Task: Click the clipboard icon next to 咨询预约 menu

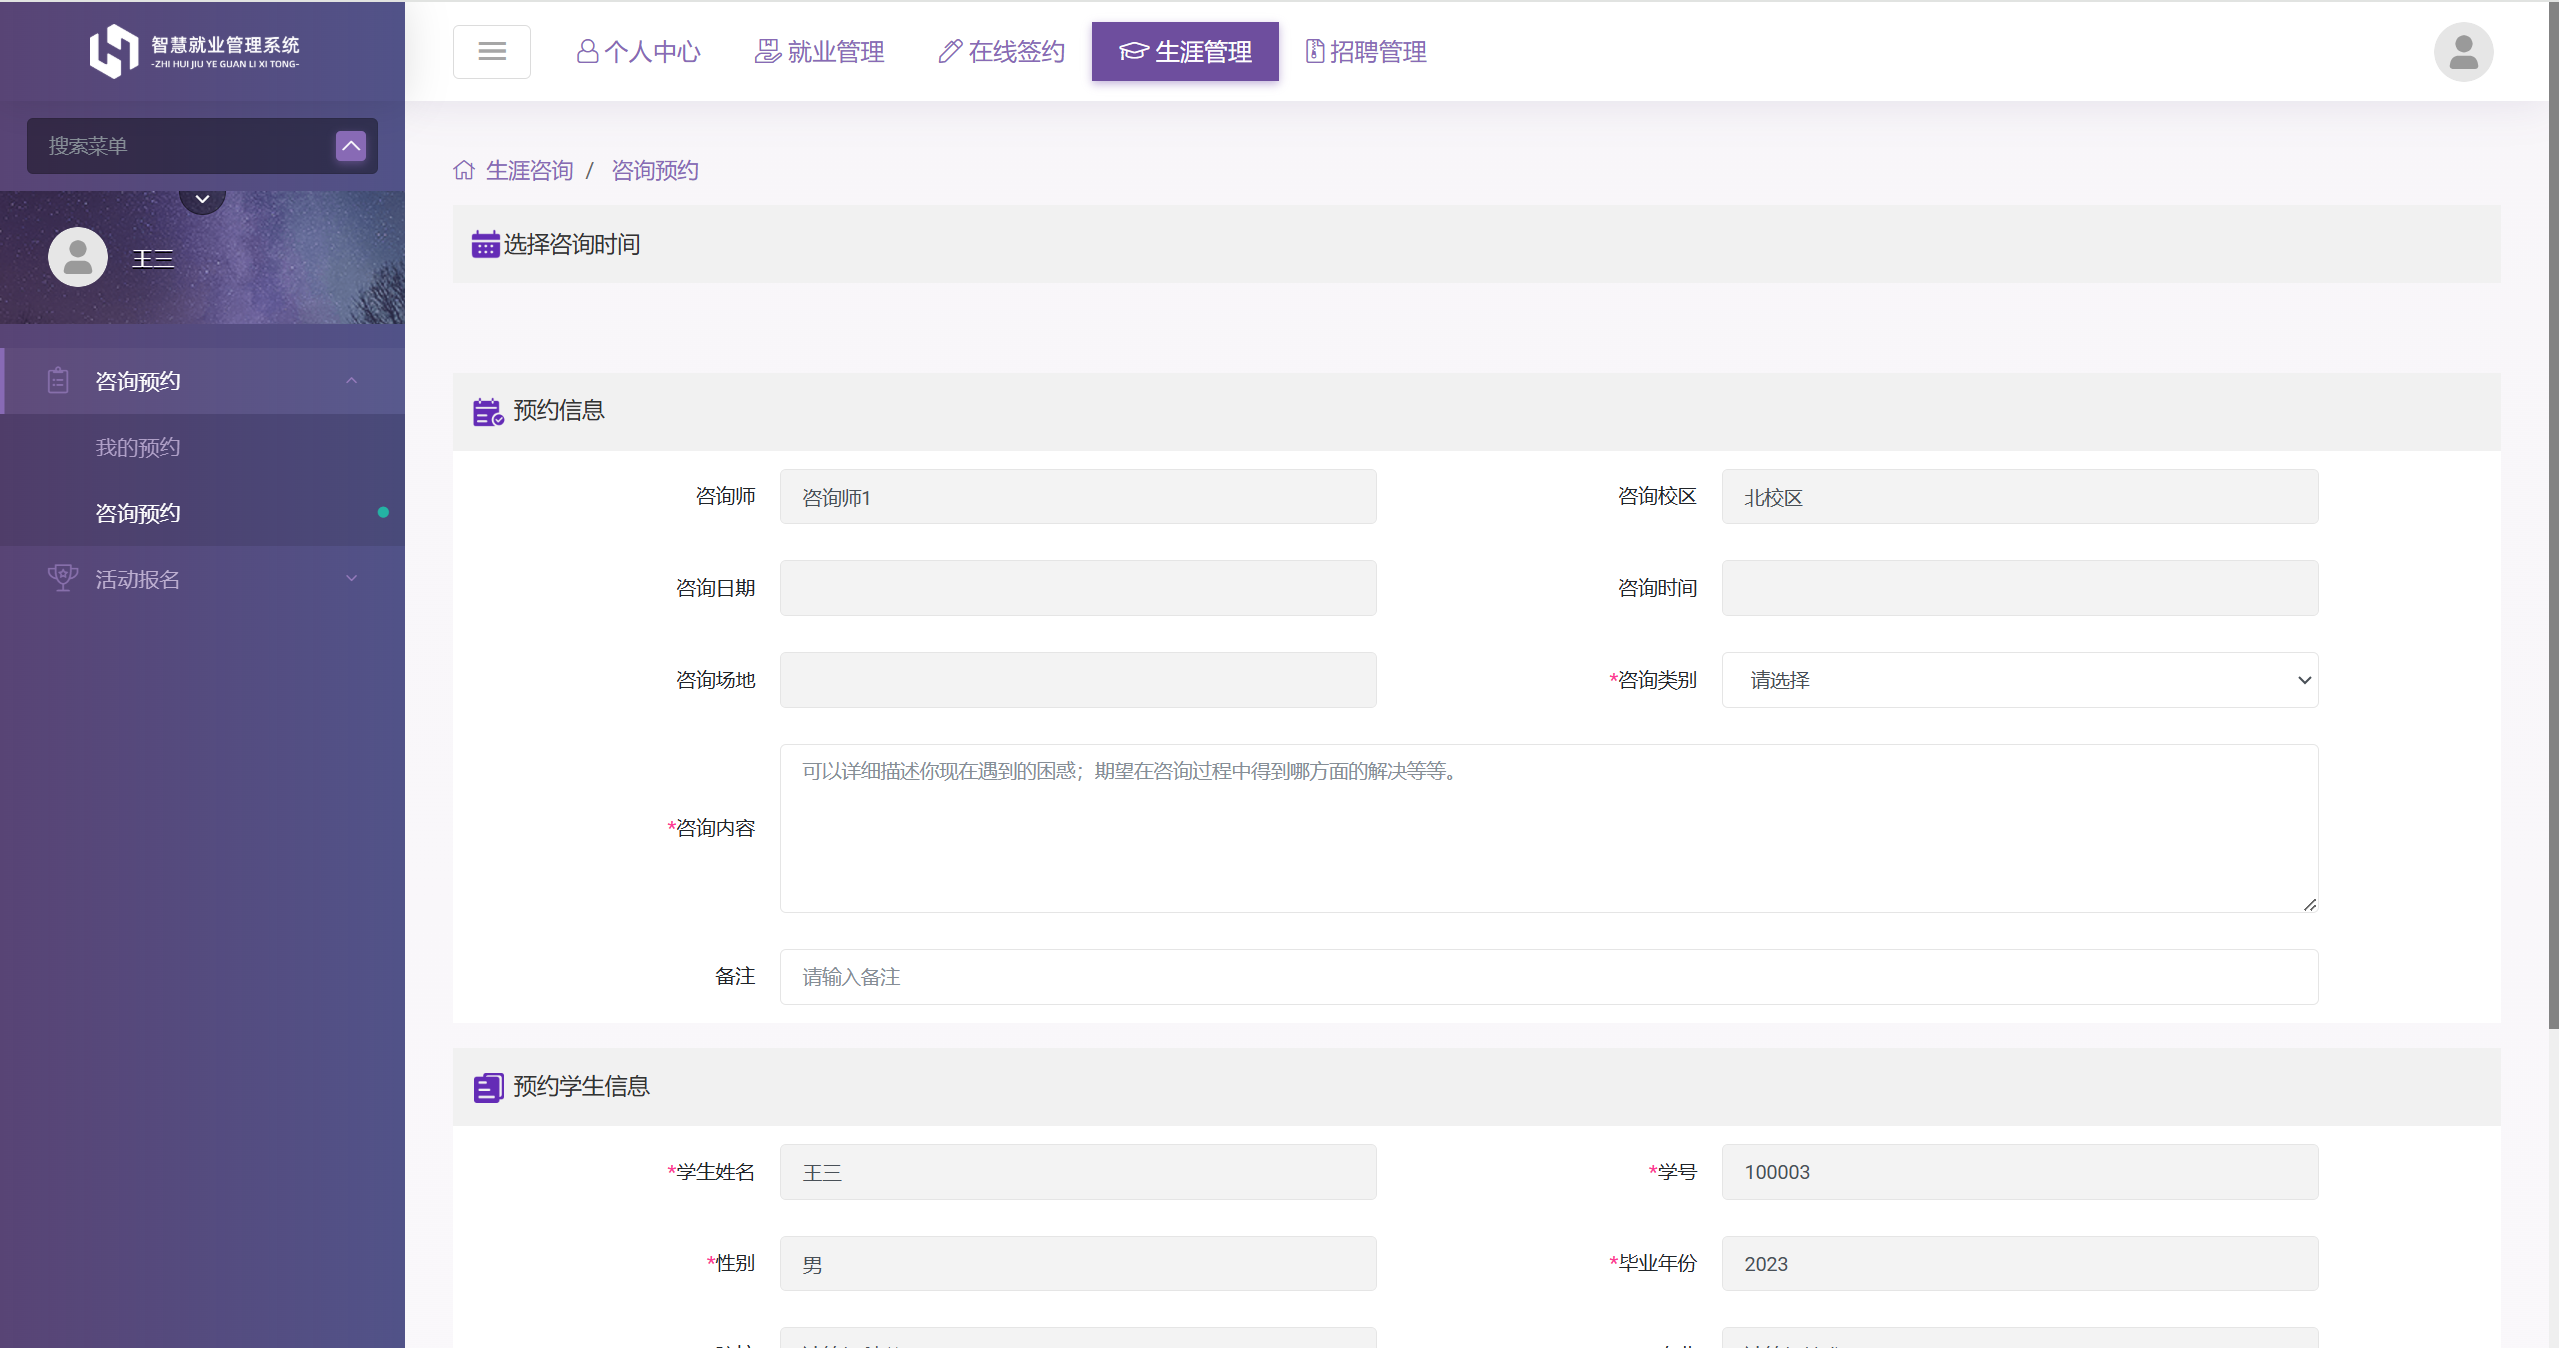Action: click(x=58, y=381)
